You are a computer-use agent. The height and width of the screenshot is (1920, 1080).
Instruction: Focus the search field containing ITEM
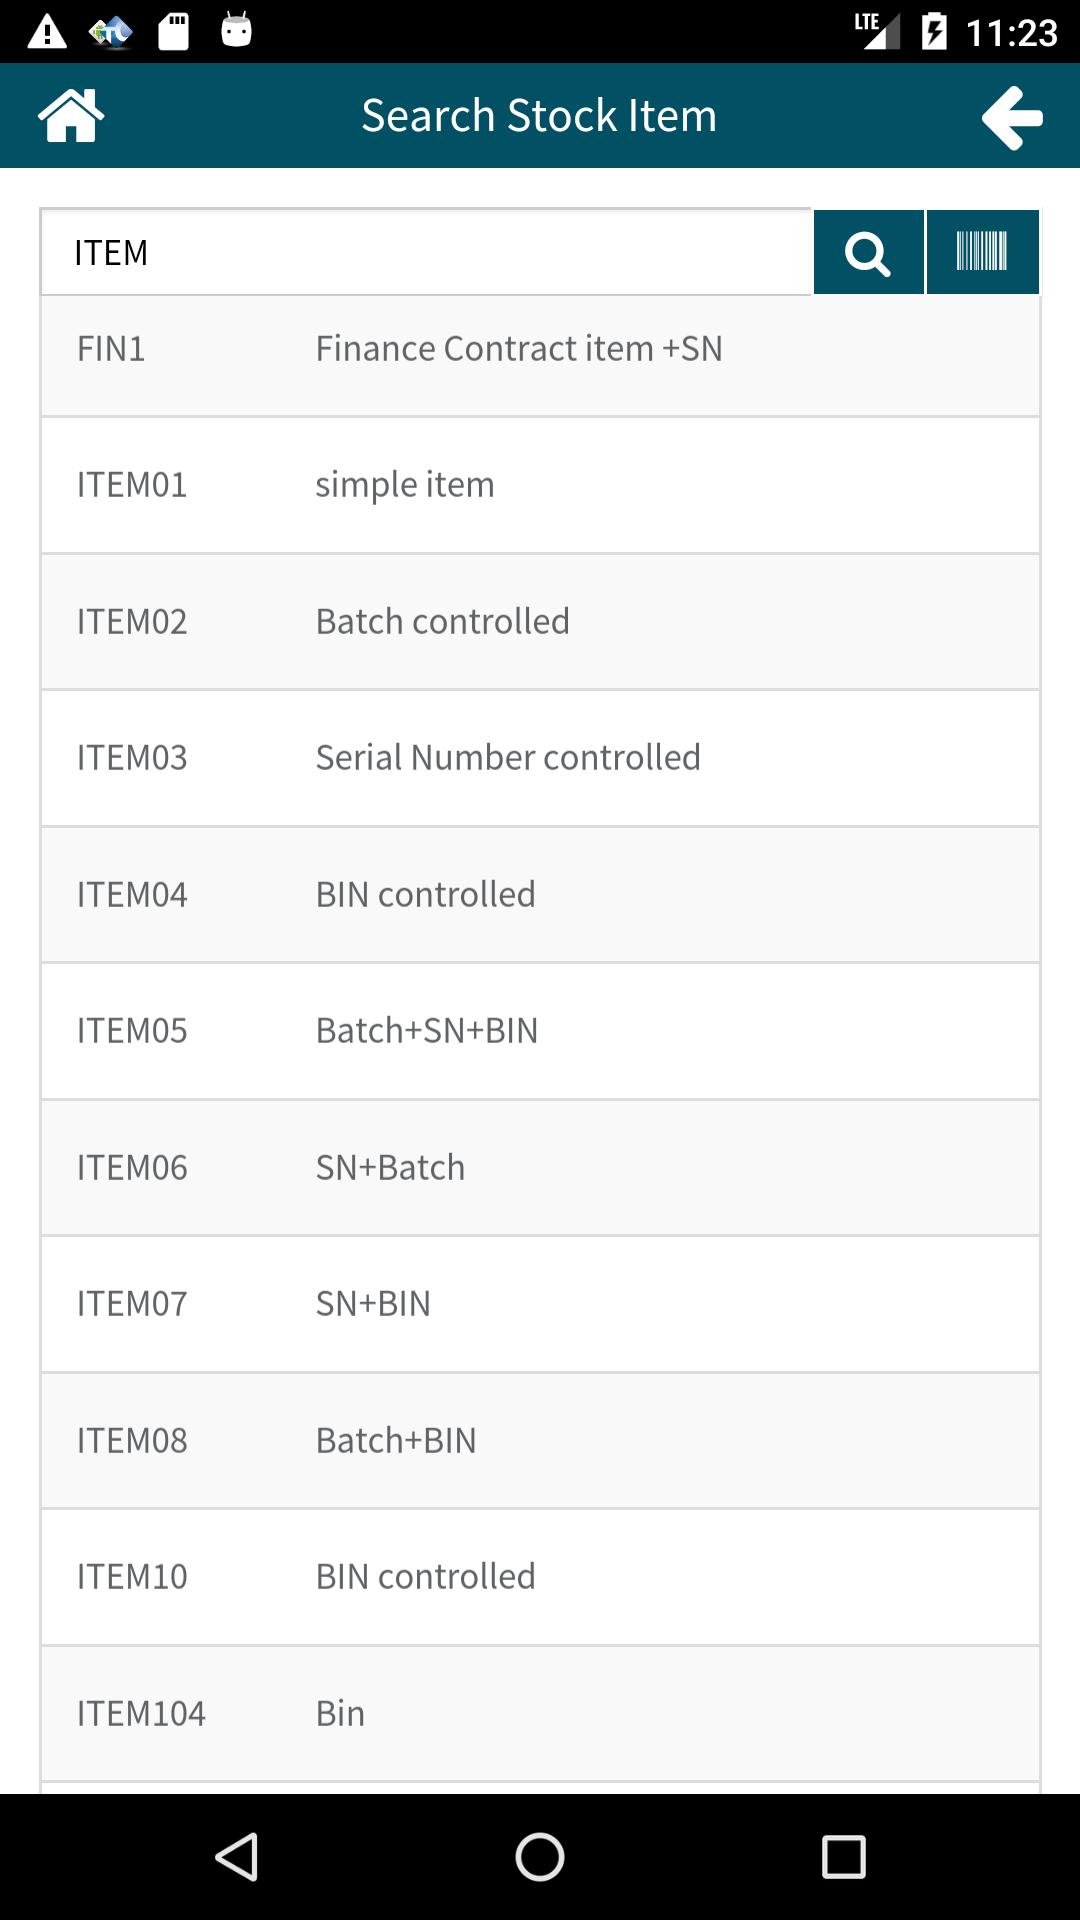tap(426, 253)
